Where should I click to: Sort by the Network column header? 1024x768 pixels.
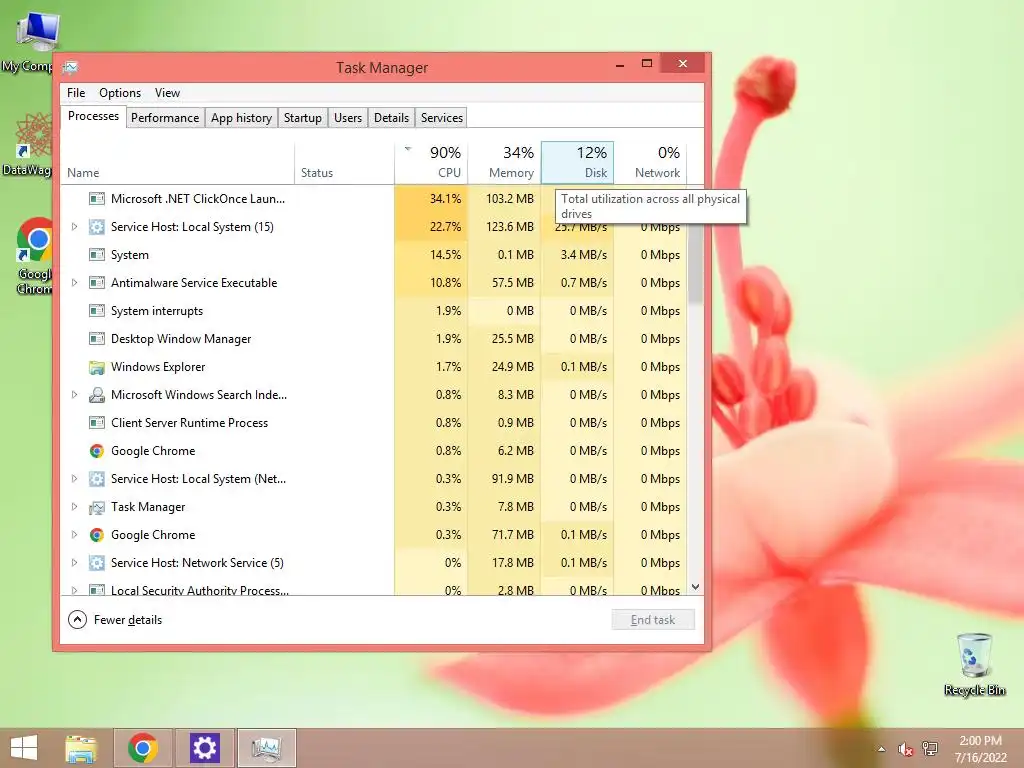coord(650,162)
